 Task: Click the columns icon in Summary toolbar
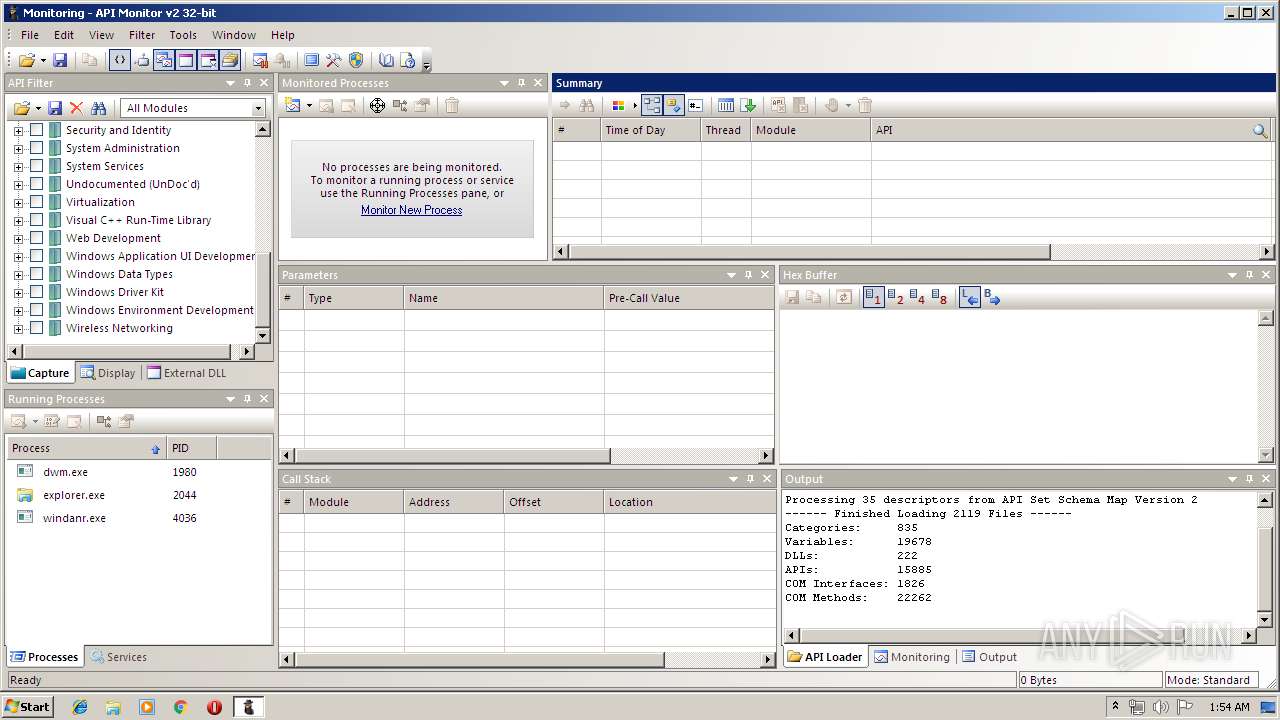(x=726, y=105)
